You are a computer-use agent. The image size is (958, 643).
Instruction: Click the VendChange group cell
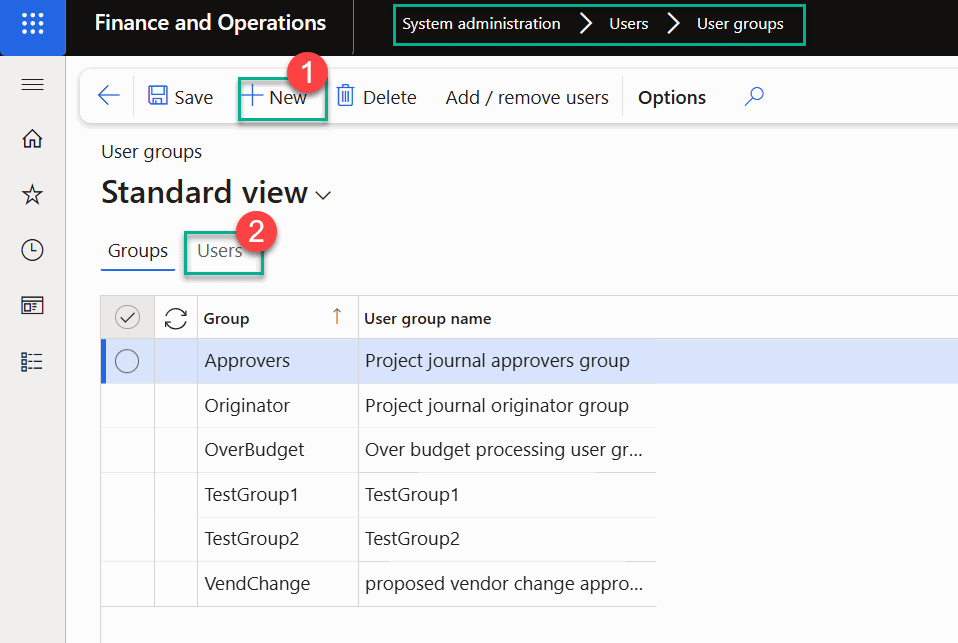click(277, 584)
